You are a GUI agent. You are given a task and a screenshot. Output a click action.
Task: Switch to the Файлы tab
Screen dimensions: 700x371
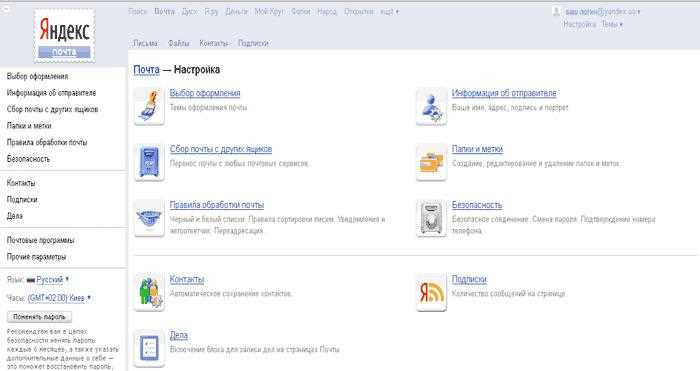click(x=179, y=43)
